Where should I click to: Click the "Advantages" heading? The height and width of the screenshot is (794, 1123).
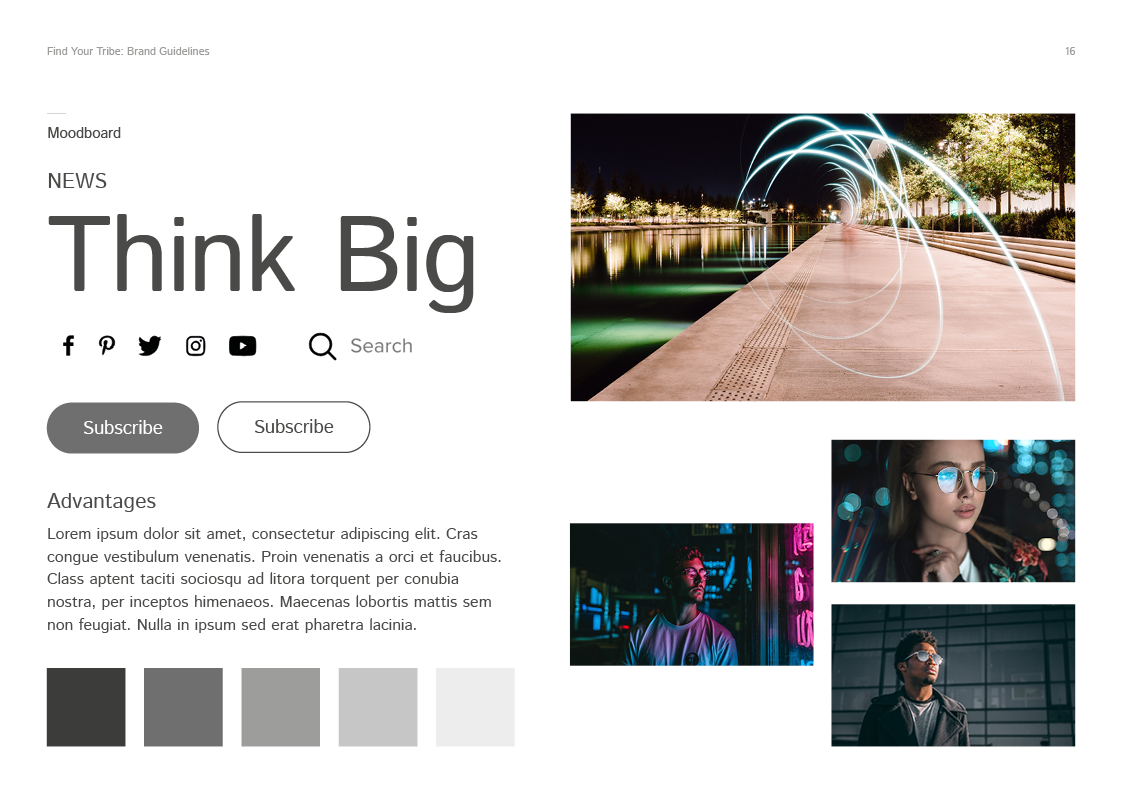tap(102, 501)
